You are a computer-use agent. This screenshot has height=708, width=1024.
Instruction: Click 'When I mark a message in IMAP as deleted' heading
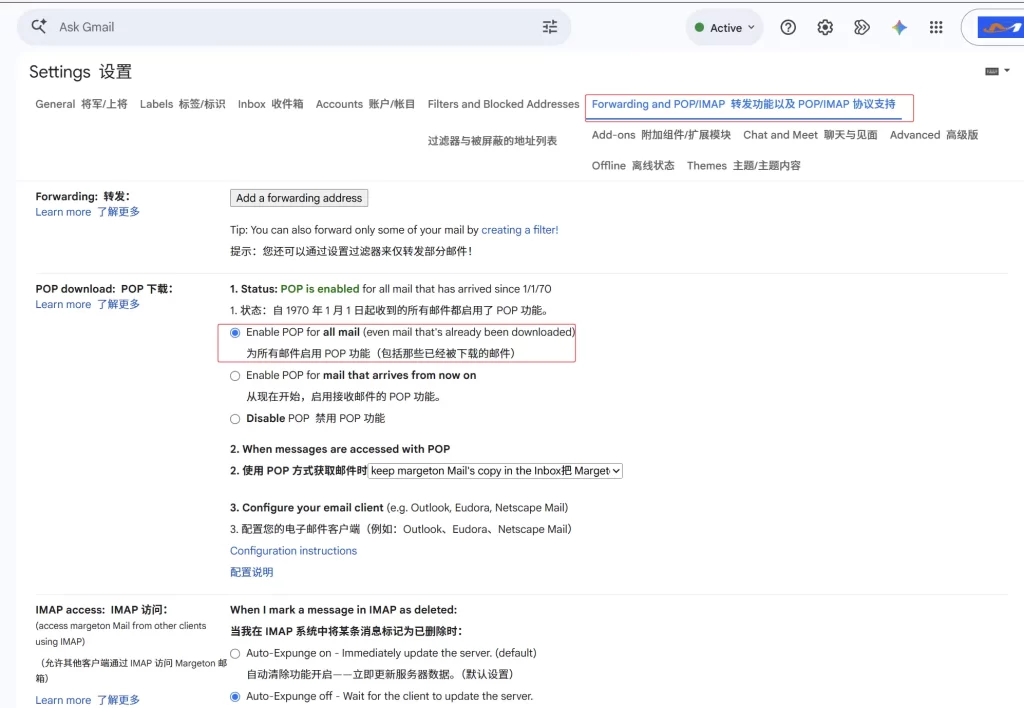[344, 609]
